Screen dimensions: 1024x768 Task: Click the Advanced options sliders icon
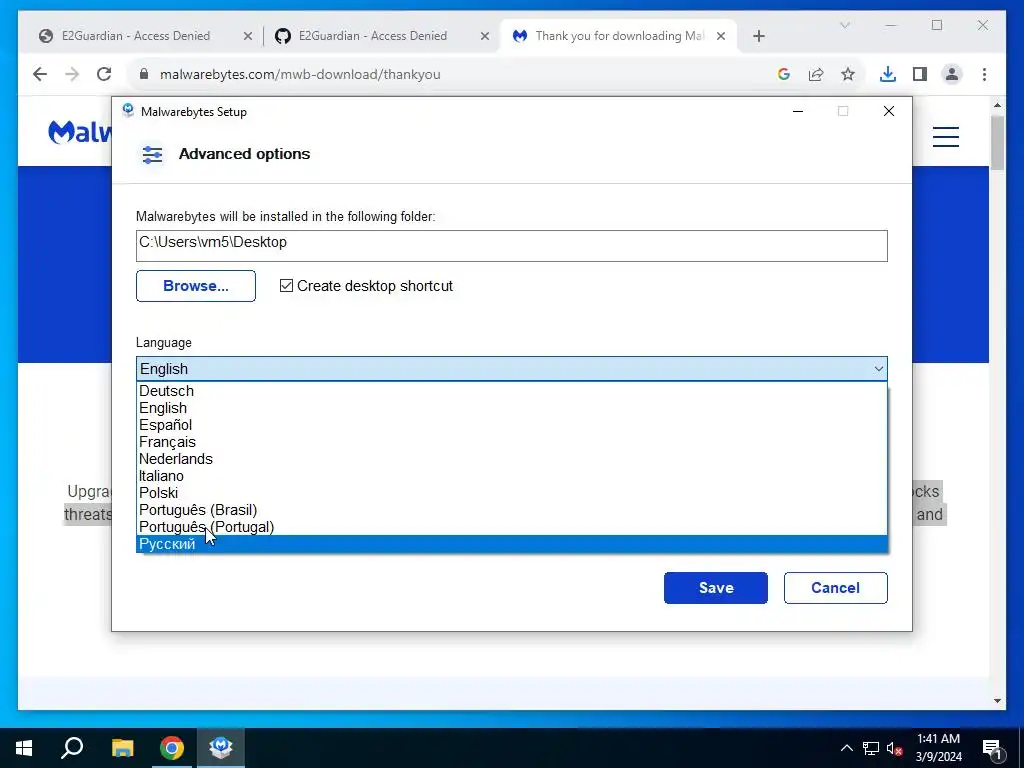pos(152,155)
